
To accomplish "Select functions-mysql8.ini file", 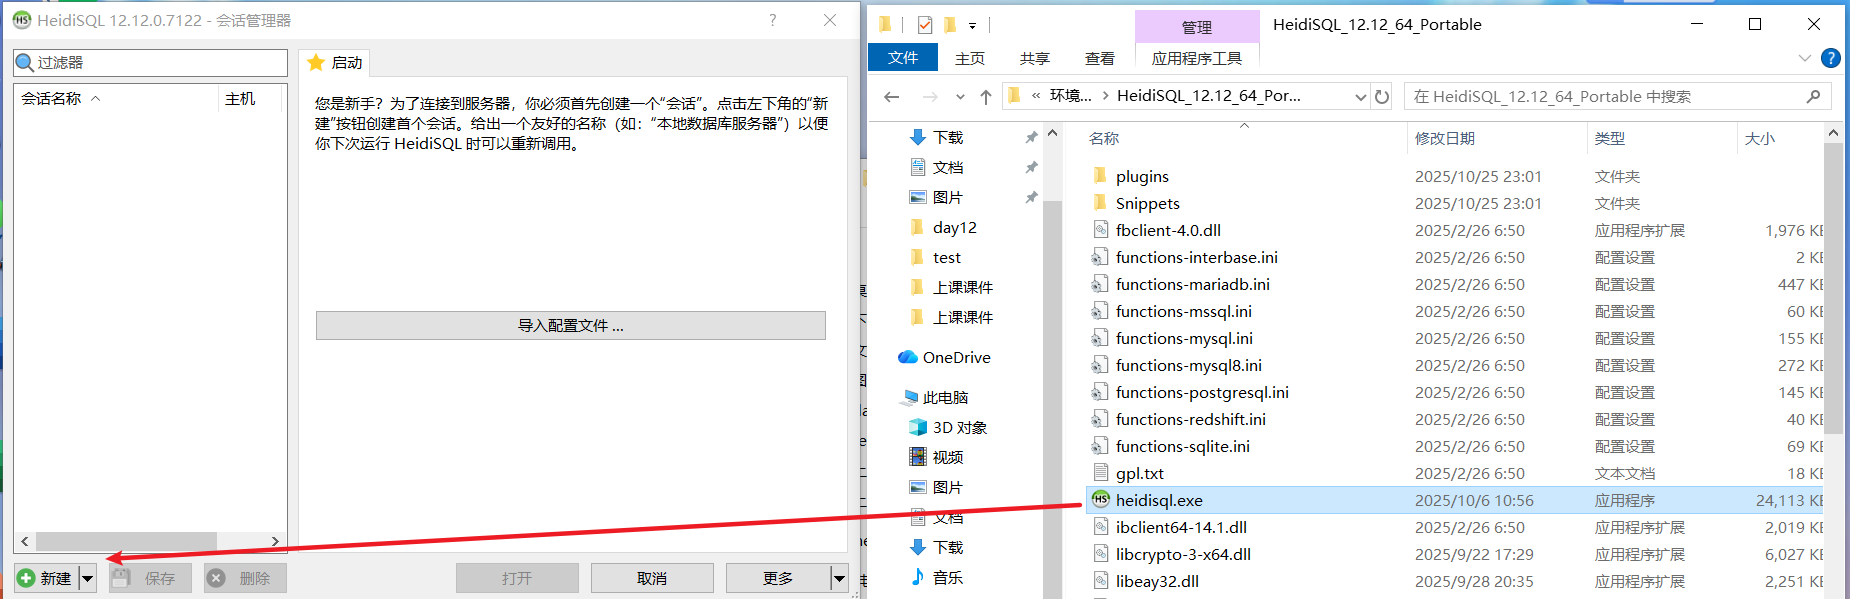I will tap(1189, 365).
